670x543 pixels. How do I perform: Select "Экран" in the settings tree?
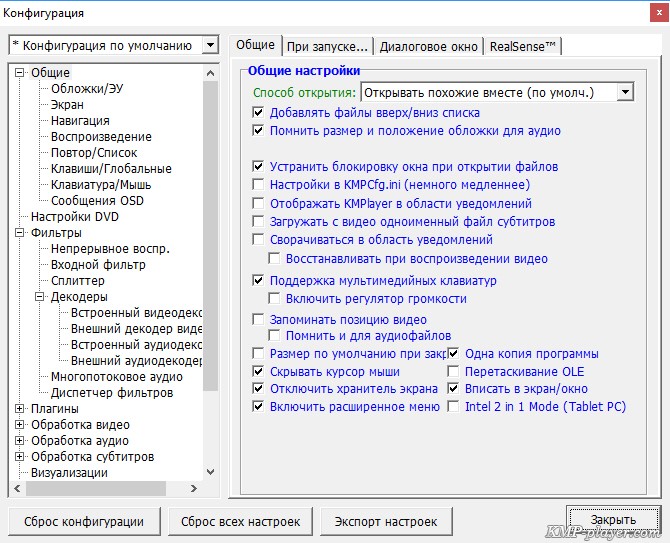[67, 105]
